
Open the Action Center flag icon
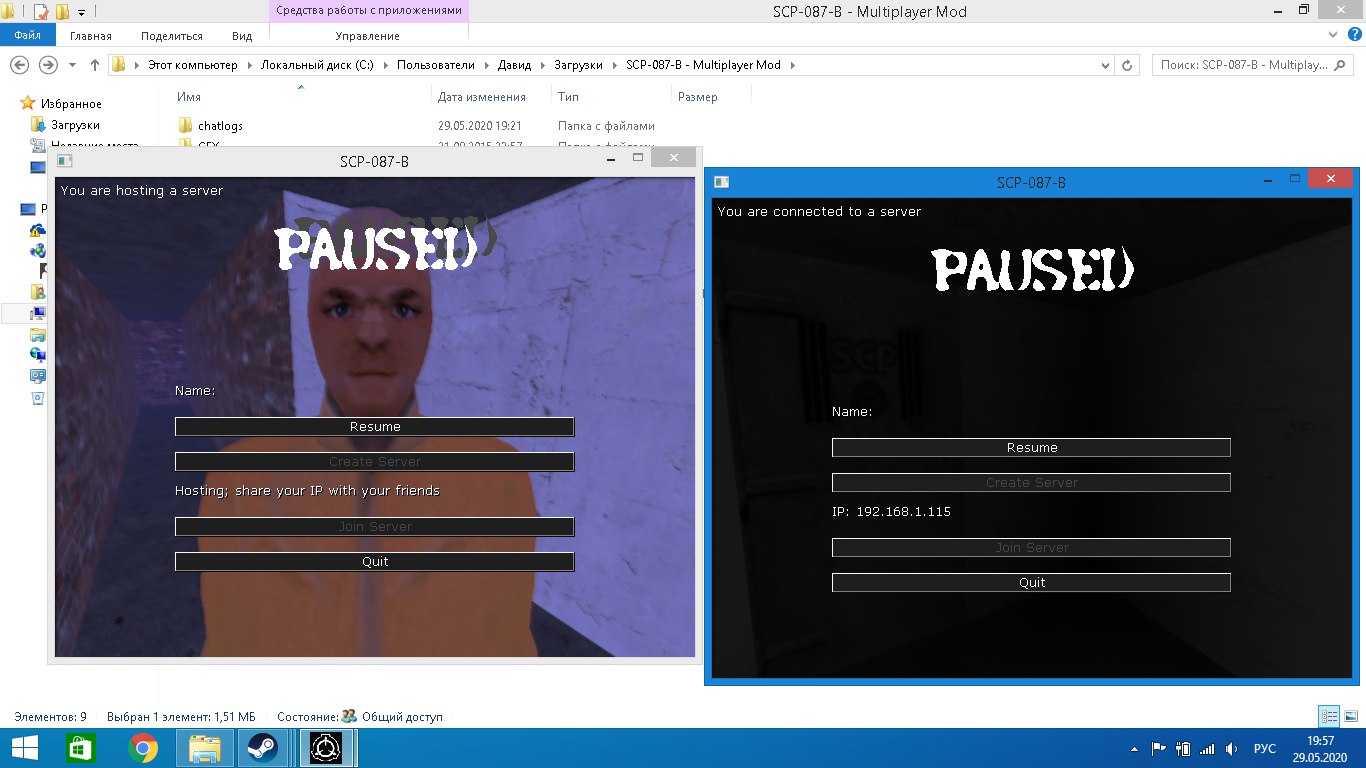[x=1160, y=748]
